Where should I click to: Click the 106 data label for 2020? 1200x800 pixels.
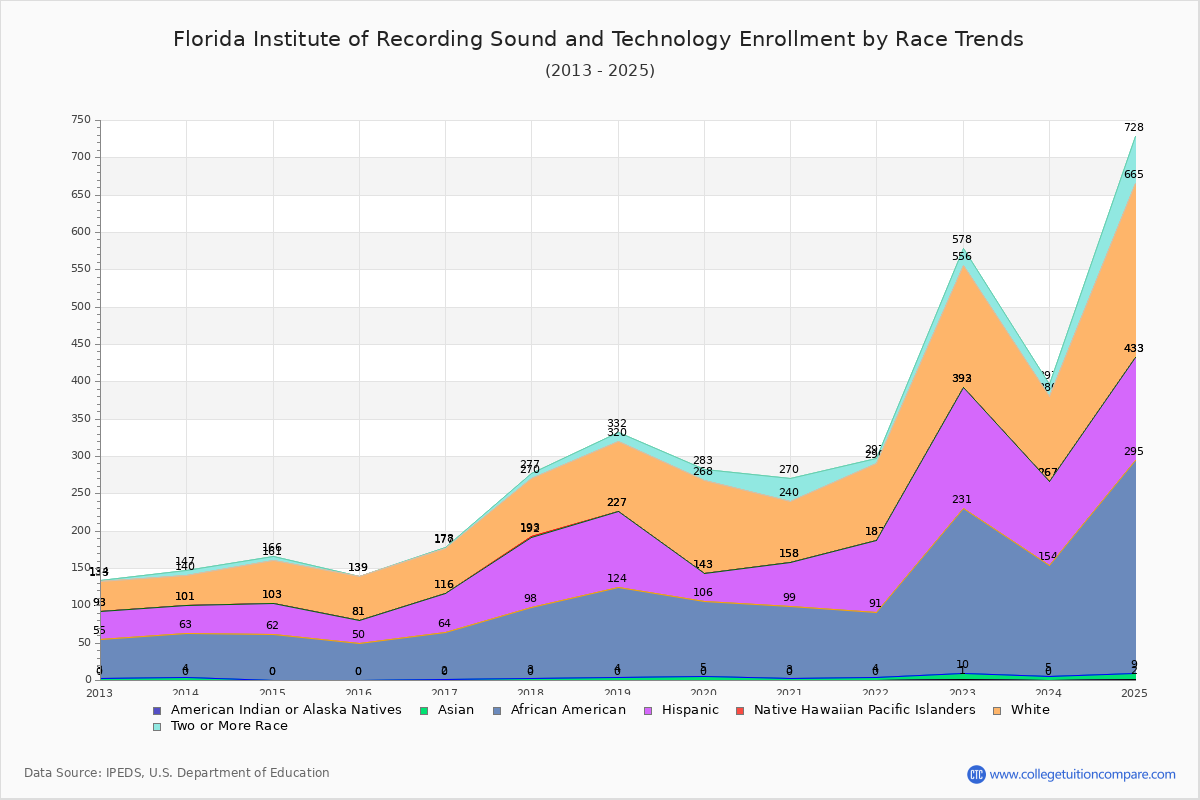point(702,592)
